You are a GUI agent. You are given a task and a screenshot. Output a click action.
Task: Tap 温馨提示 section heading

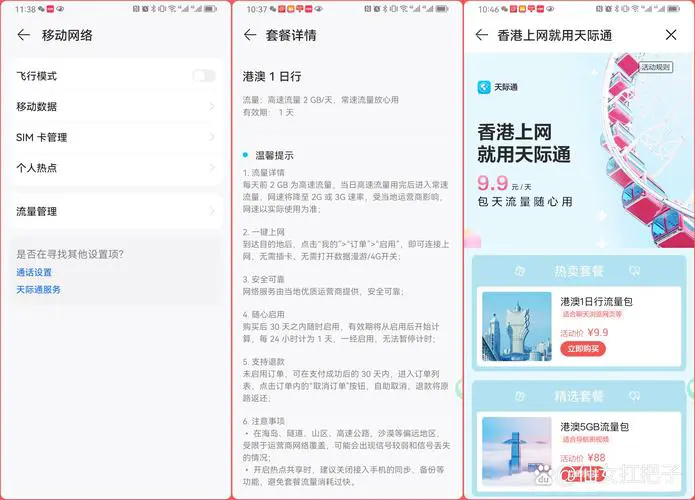point(274,155)
